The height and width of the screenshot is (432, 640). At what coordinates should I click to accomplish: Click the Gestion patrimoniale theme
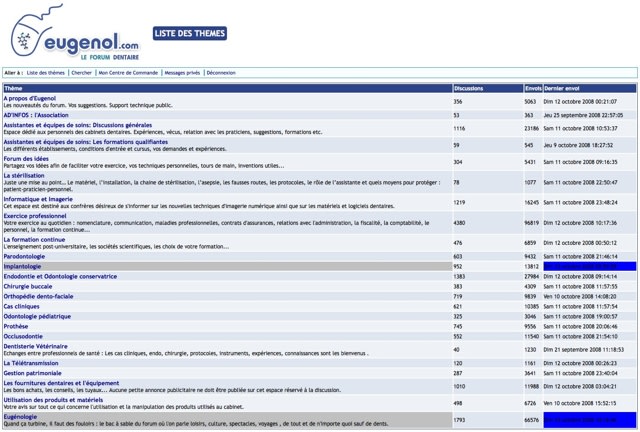click(32, 372)
